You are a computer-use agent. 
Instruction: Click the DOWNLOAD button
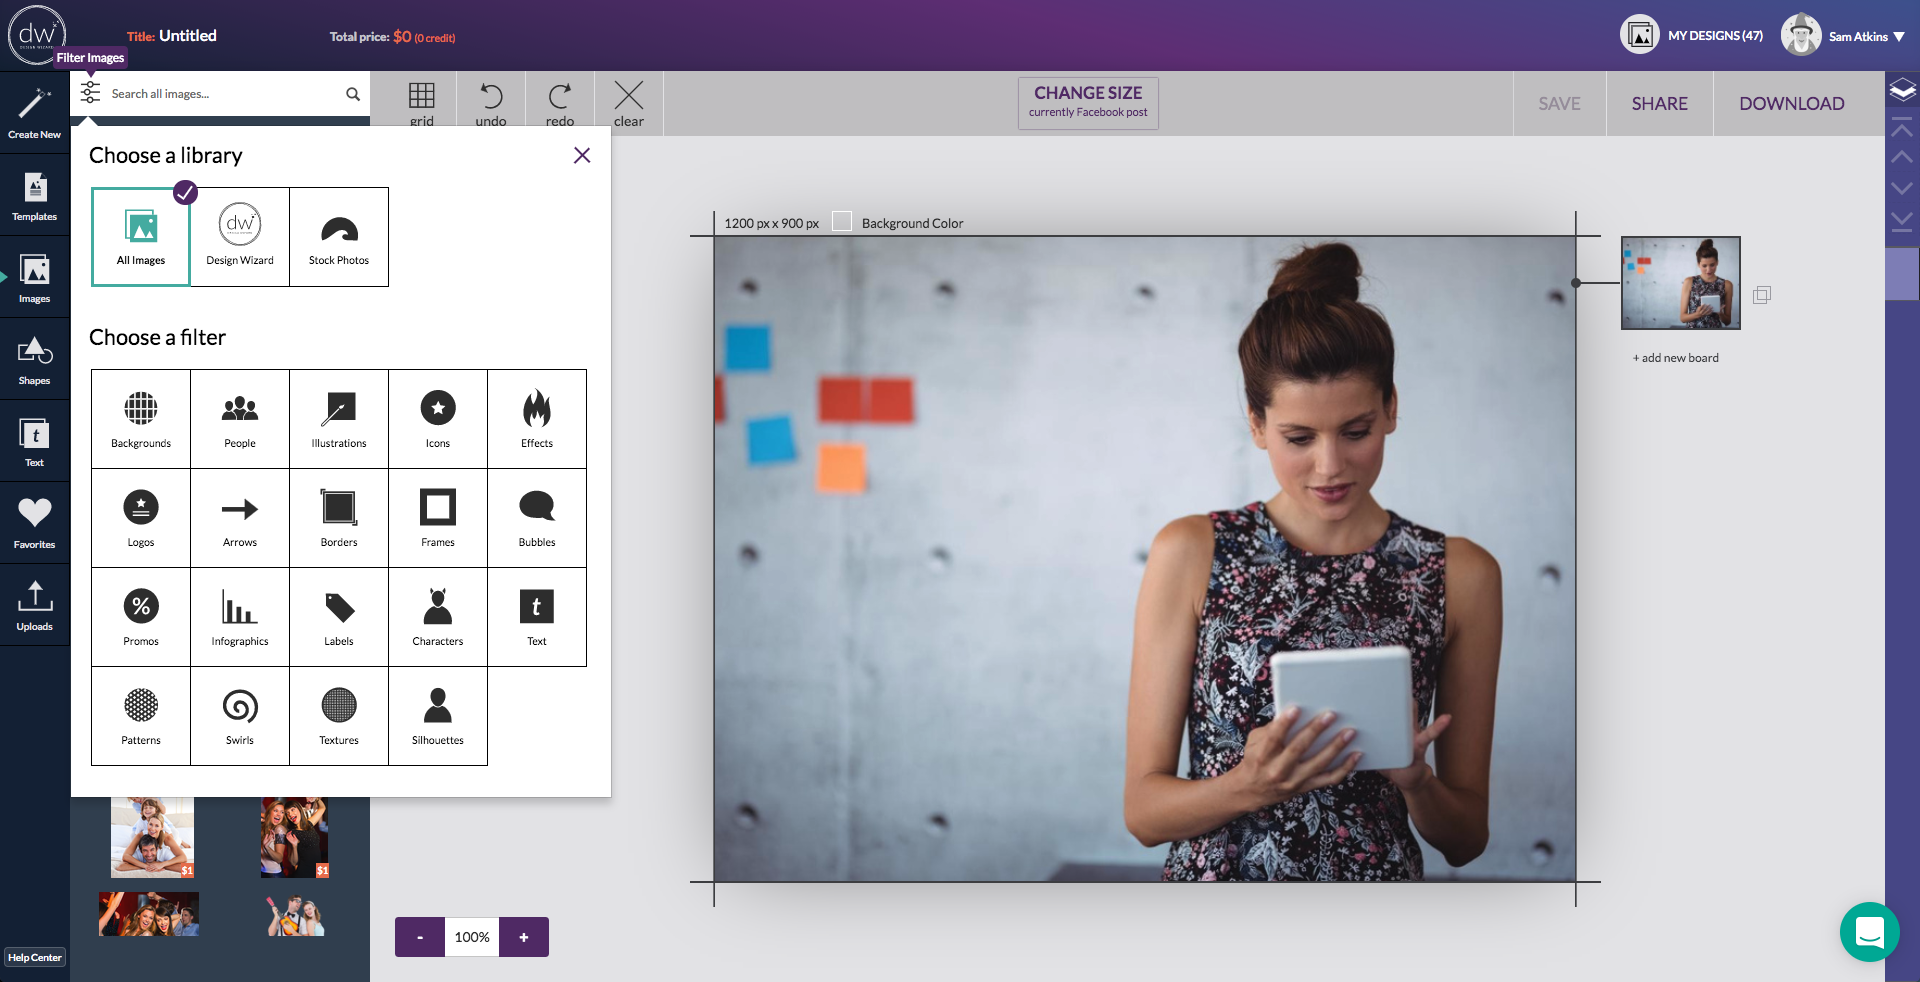click(1791, 103)
